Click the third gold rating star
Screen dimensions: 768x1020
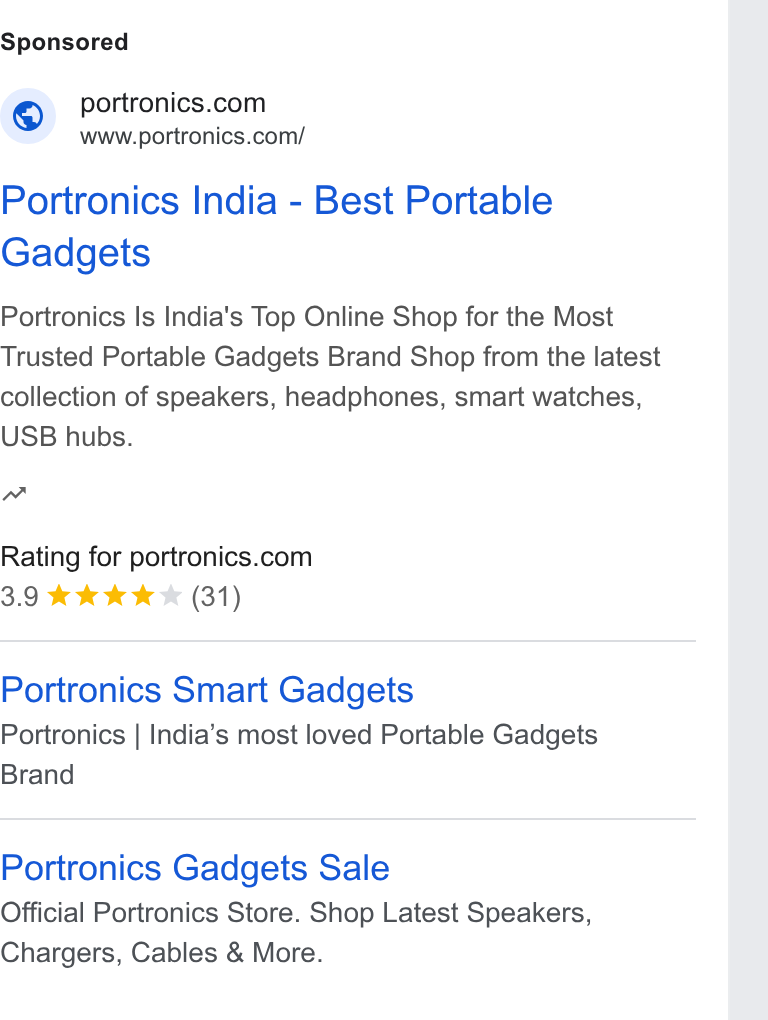(114, 595)
